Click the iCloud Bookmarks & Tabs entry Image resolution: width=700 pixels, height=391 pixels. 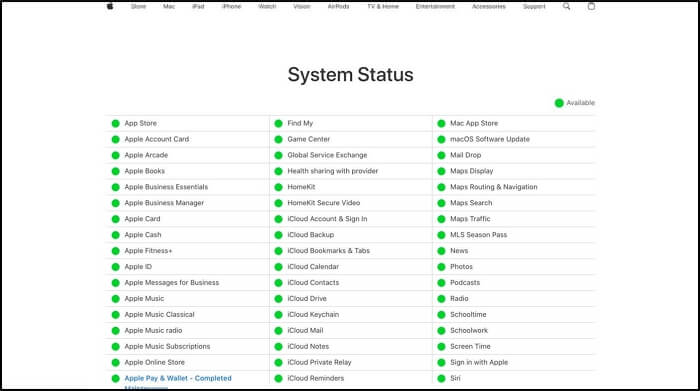tap(329, 251)
